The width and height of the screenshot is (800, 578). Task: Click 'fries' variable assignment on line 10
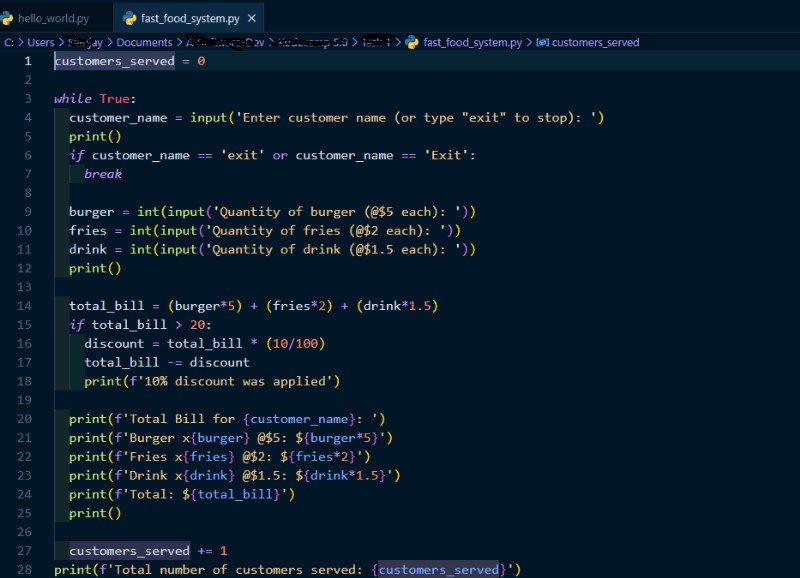point(88,231)
